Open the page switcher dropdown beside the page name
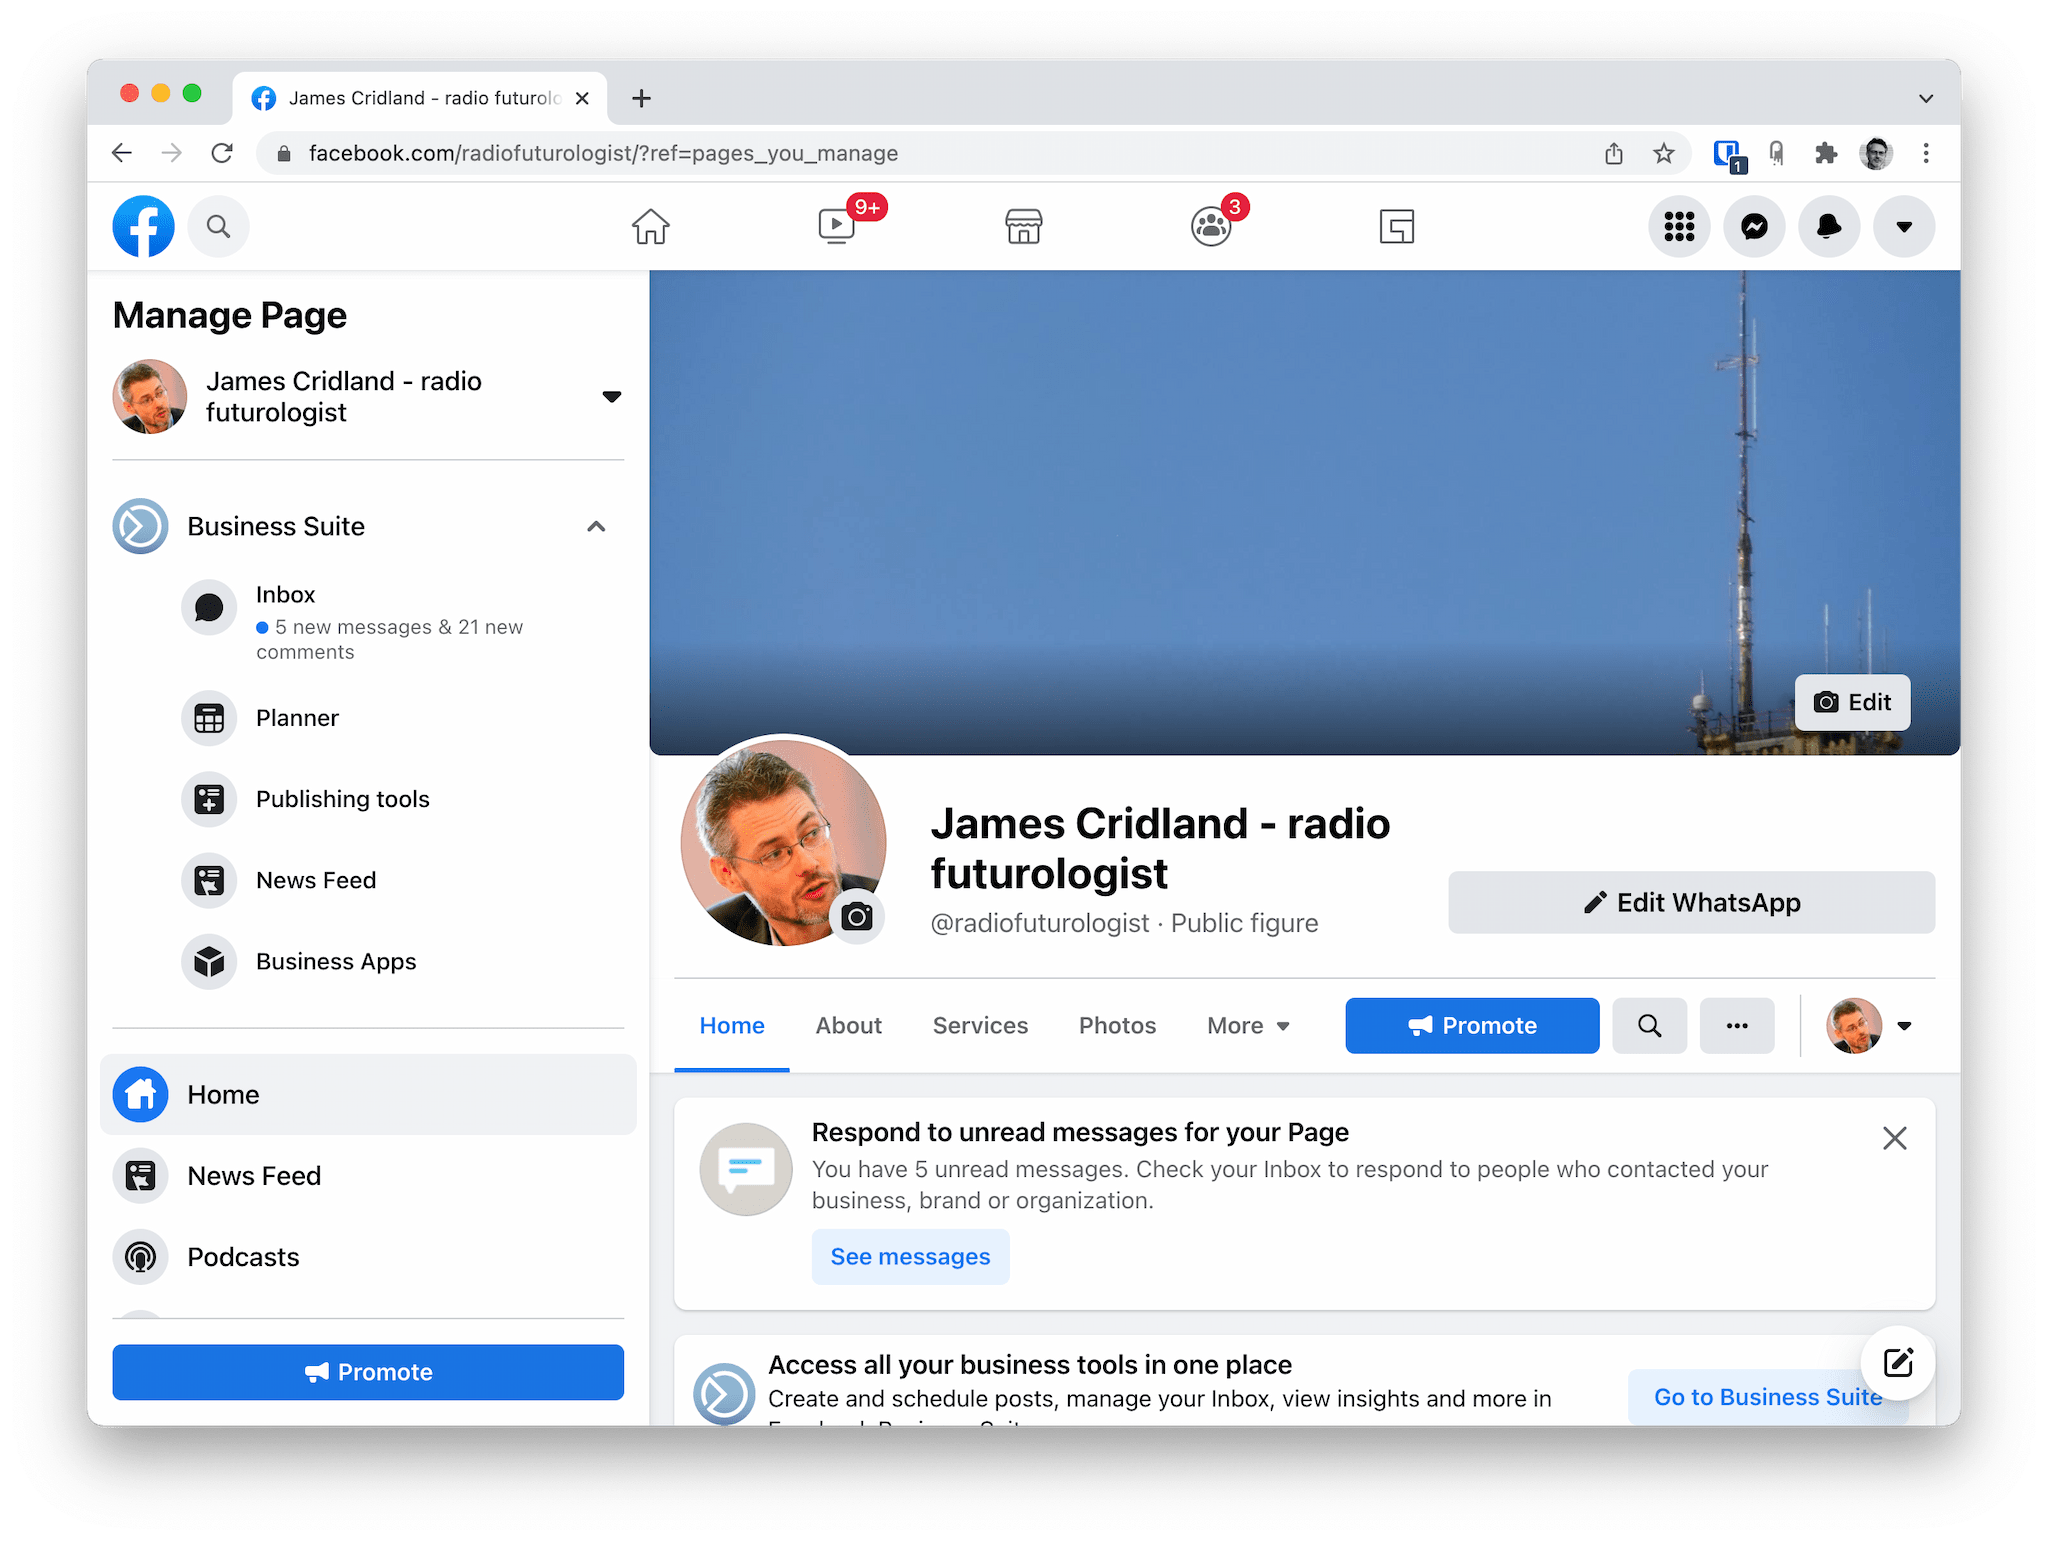 (612, 396)
